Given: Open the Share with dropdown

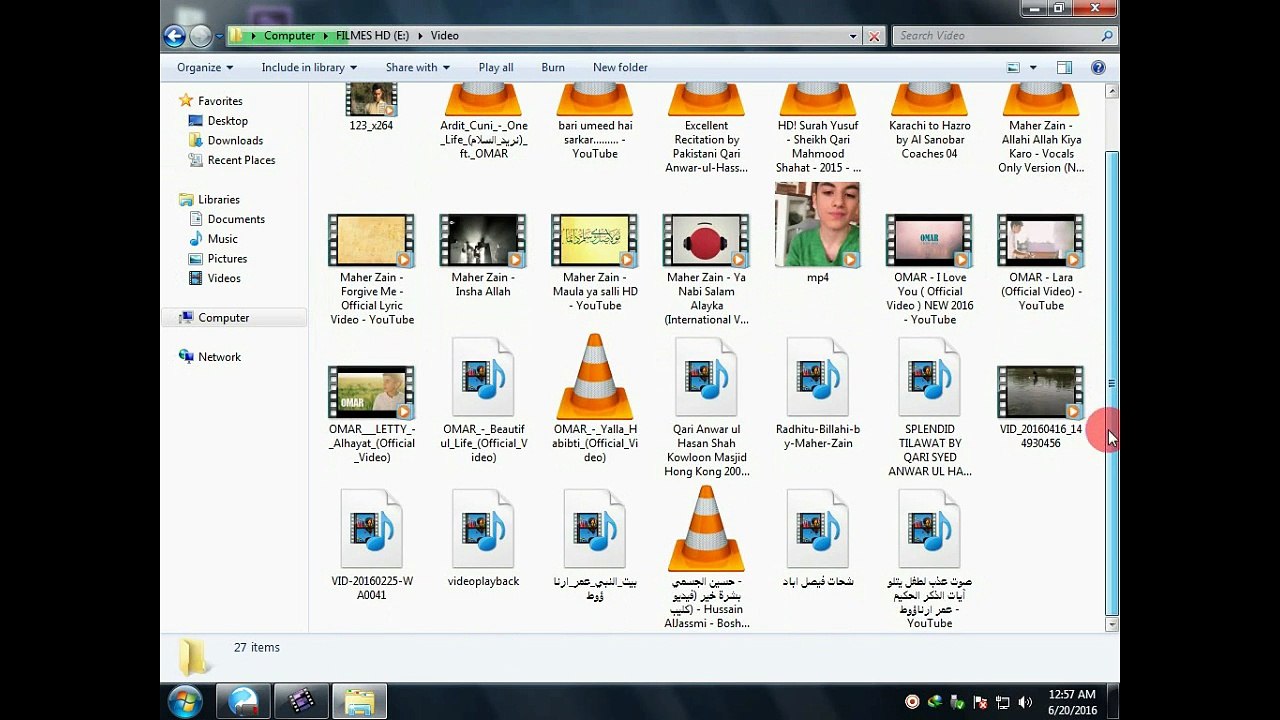Looking at the screenshot, I should pos(417,67).
